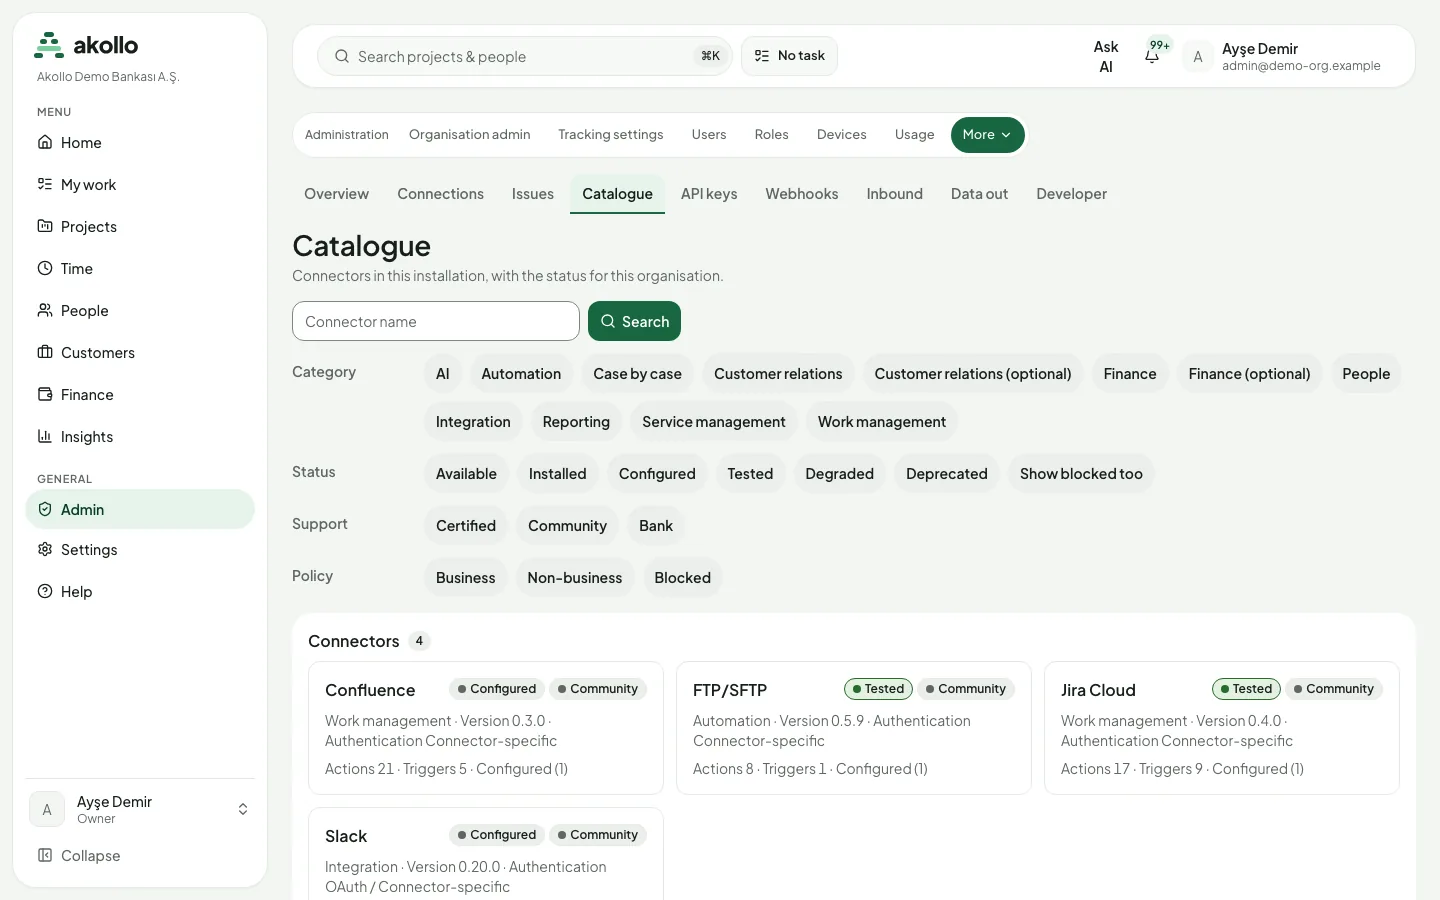Filter by Certified support
Image resolution: width=1440 pixels, height=900 pixels.
pos(466,526)
